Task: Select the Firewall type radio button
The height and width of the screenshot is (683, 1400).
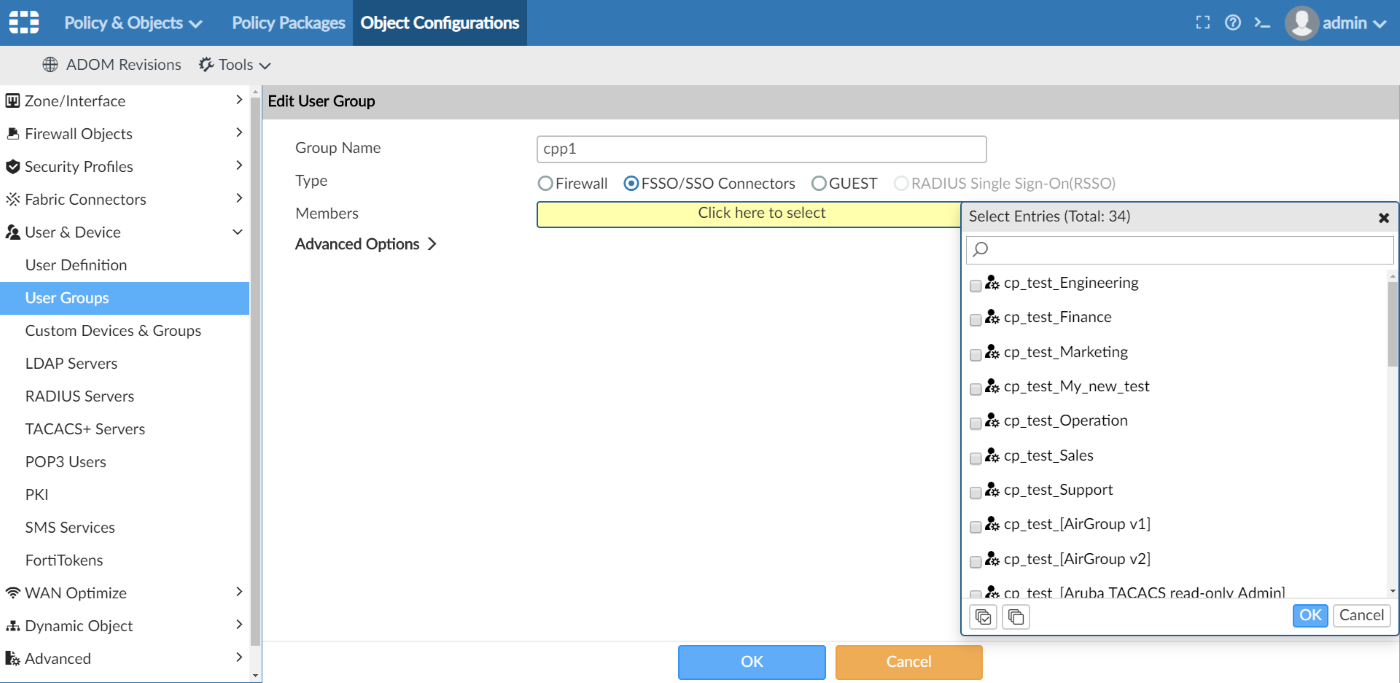Action: click(x=545, y=184)
